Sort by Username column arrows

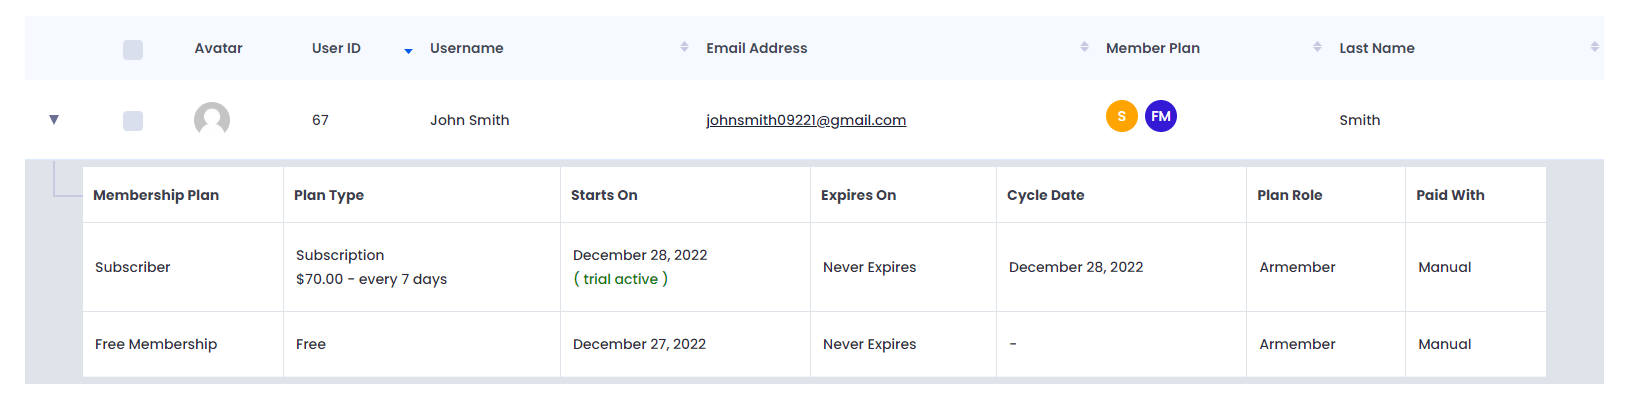[684, 47]
